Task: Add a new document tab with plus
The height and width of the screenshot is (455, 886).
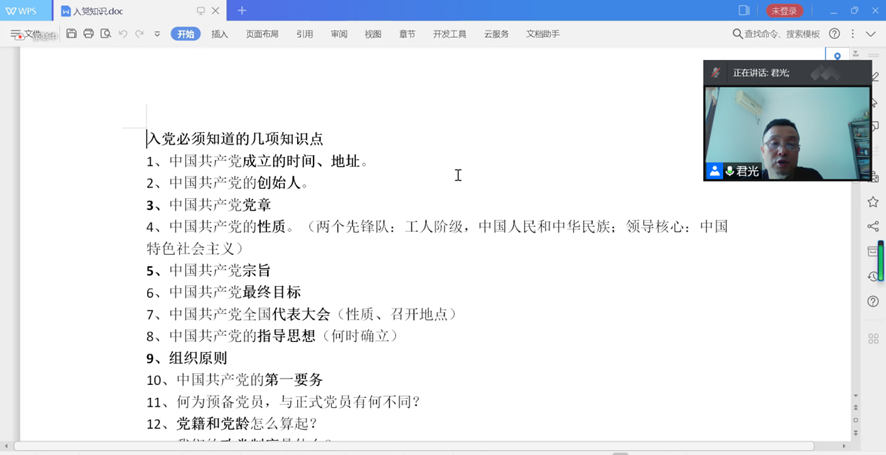Action: click(242, 11)
